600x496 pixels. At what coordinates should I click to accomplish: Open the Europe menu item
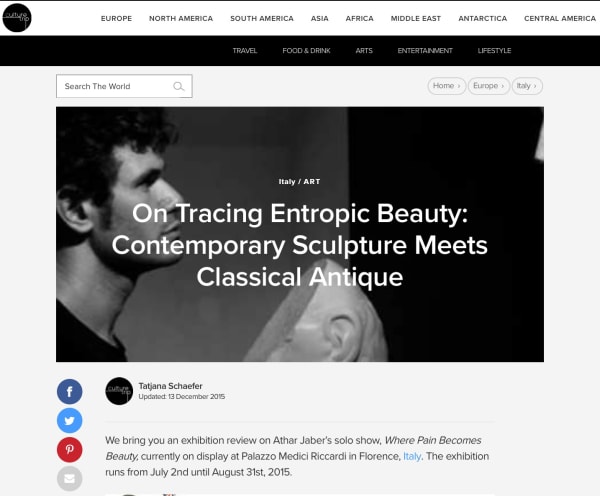(116, 18)
